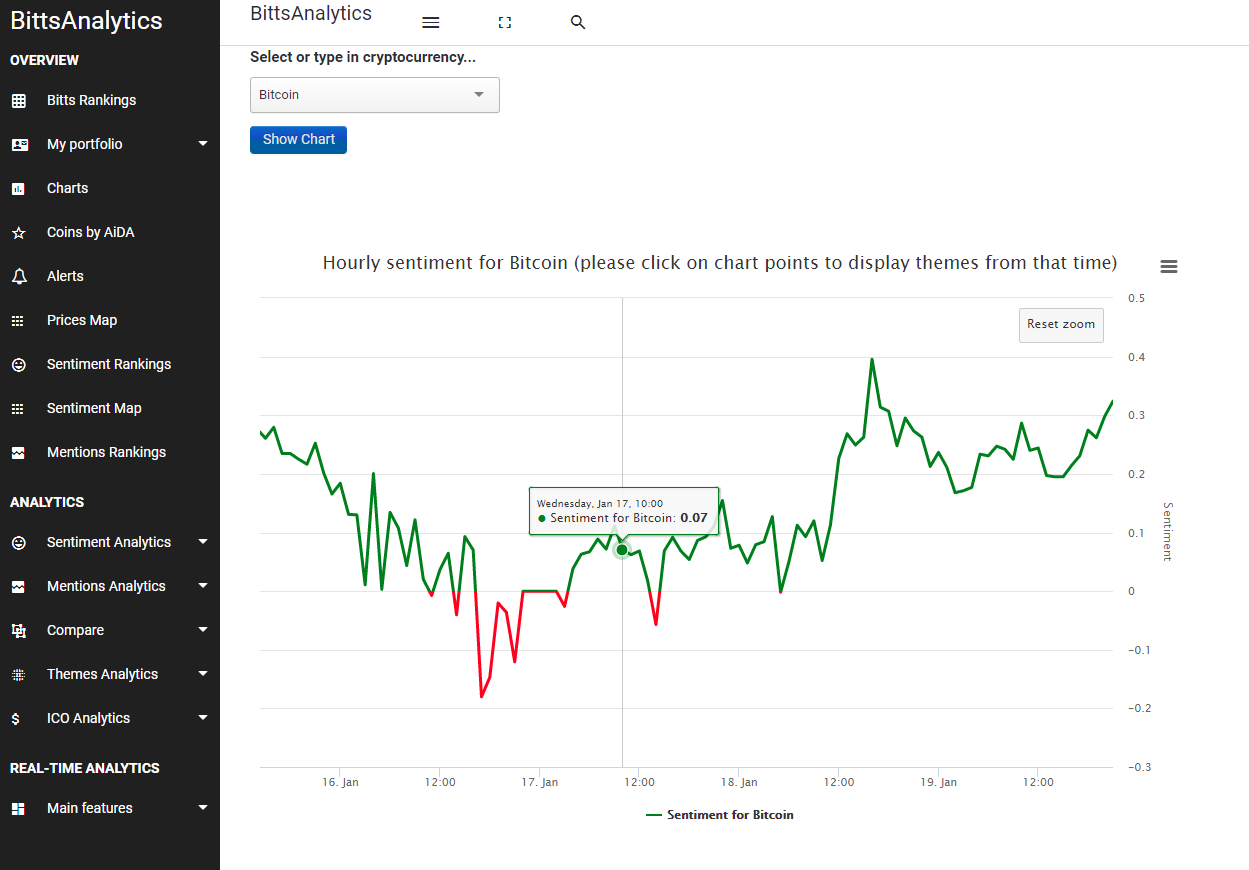Expand the Themes Analytics submenu arrow
This screenshot has width=1249, height=870.
tap(203, 674)
